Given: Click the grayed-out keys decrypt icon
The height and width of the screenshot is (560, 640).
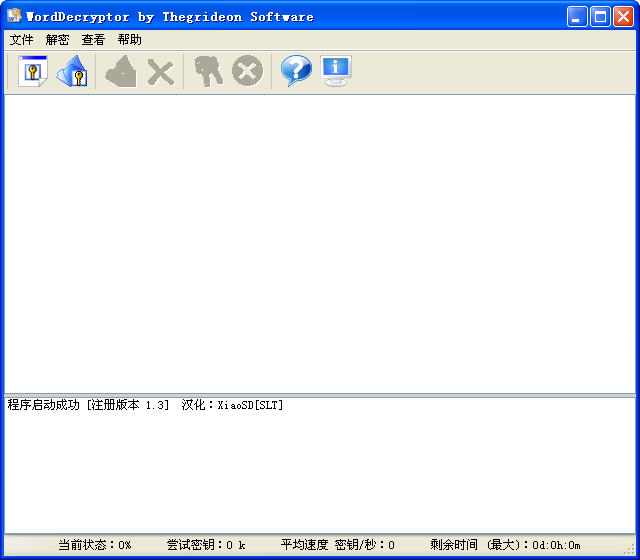Looking at the screenshot, I should pos(209,71).
